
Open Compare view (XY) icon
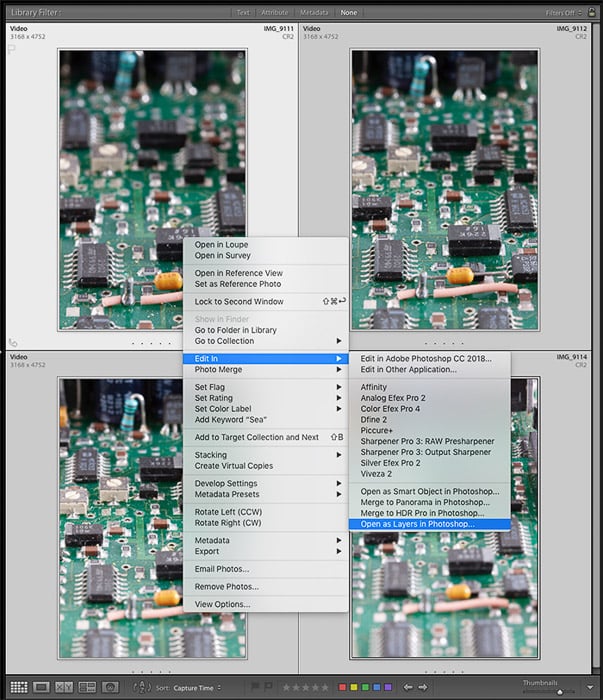[x=64, y=687]
